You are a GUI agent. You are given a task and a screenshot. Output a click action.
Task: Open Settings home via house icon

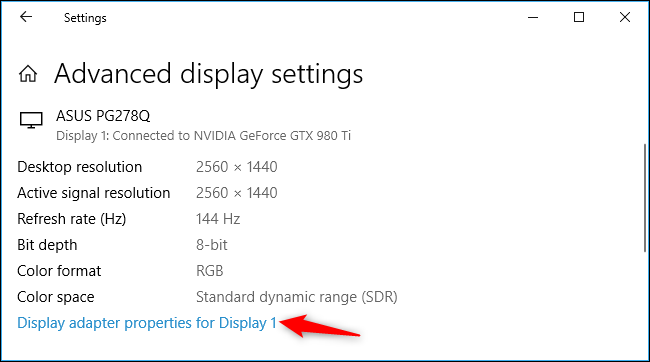(x=28, y=74)
